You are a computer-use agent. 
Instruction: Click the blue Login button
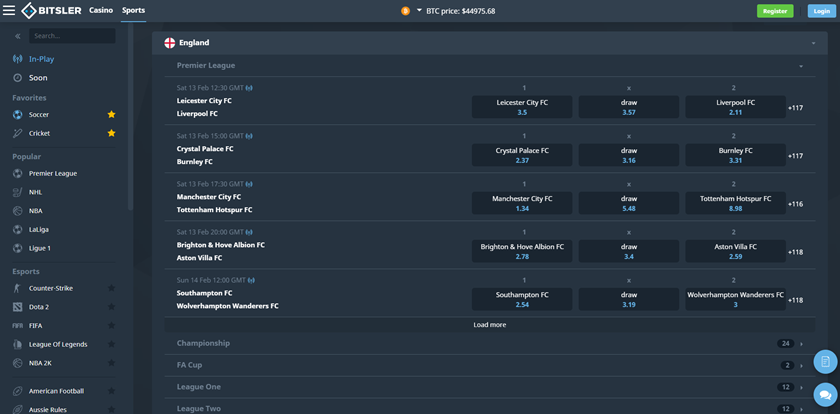[x=821, y=11]
